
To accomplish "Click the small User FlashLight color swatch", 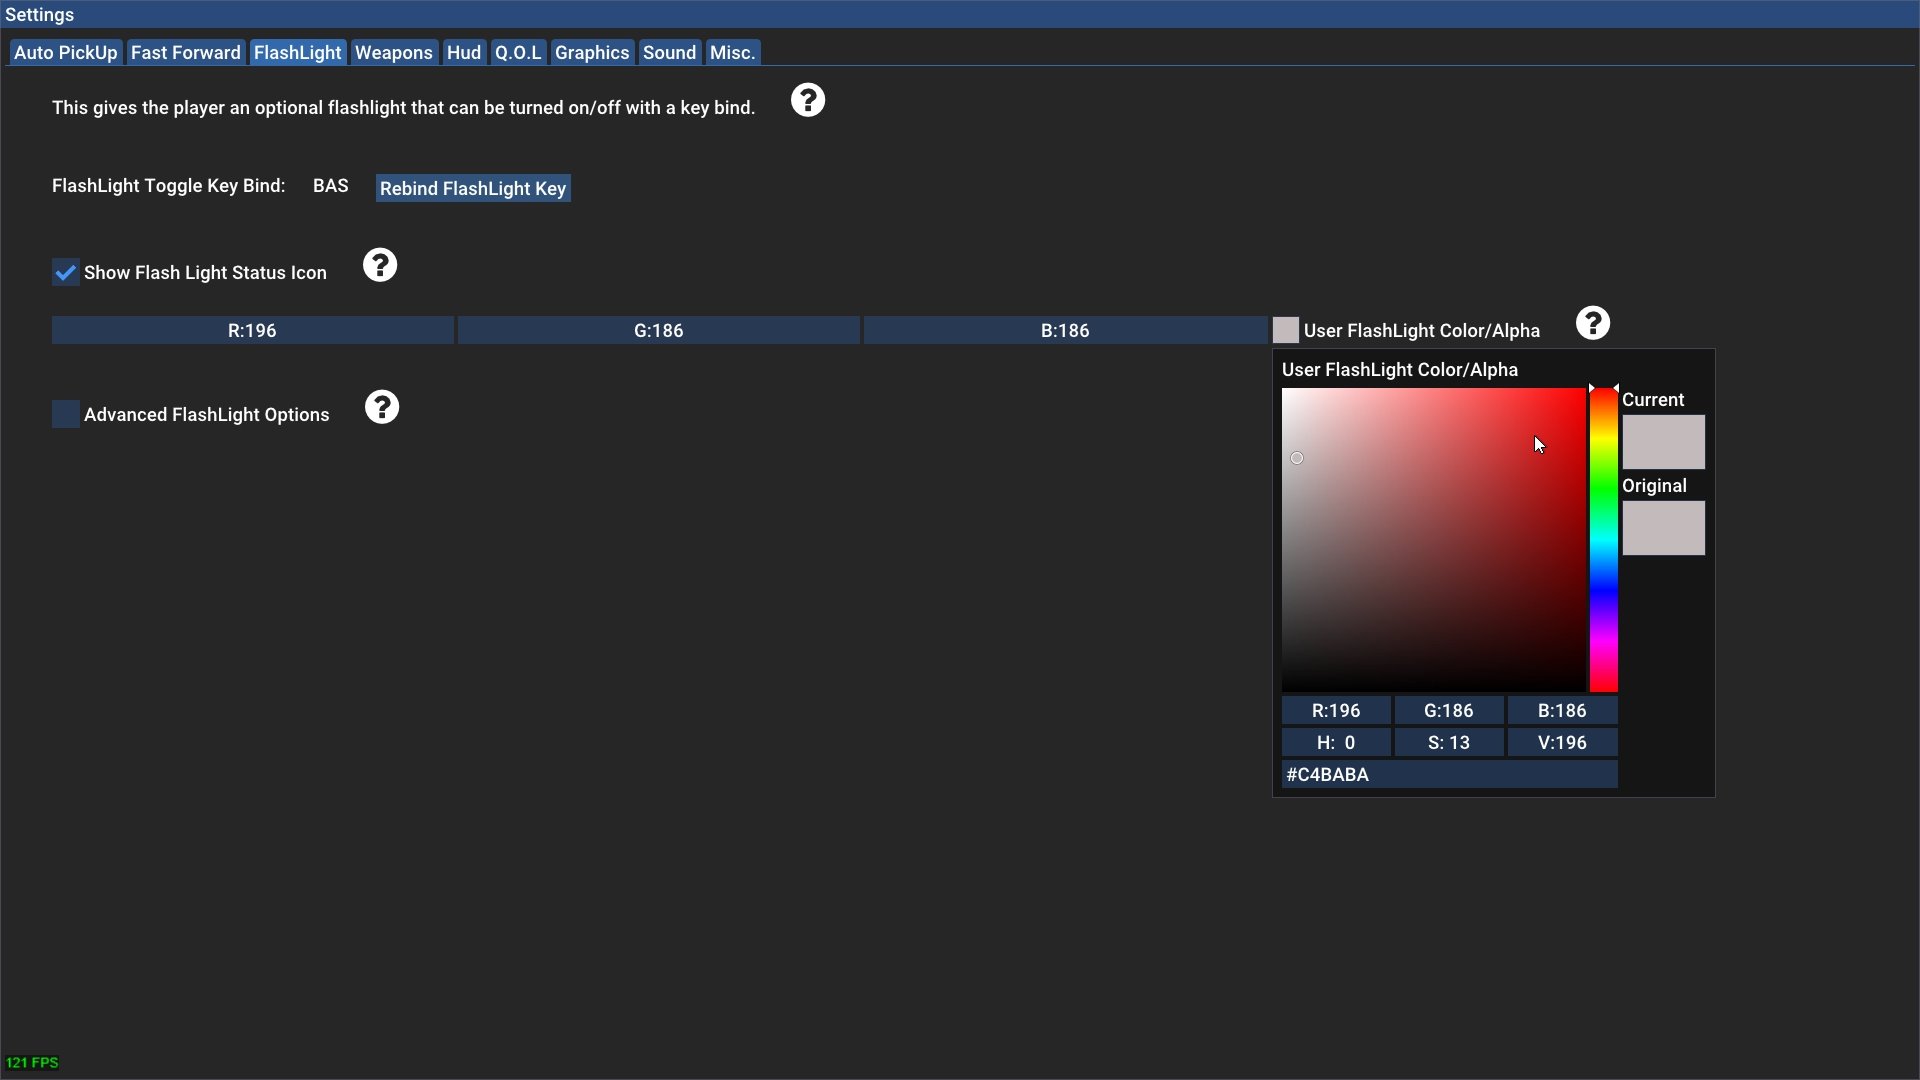I will pyautogui.click(x=1285, y=330).
